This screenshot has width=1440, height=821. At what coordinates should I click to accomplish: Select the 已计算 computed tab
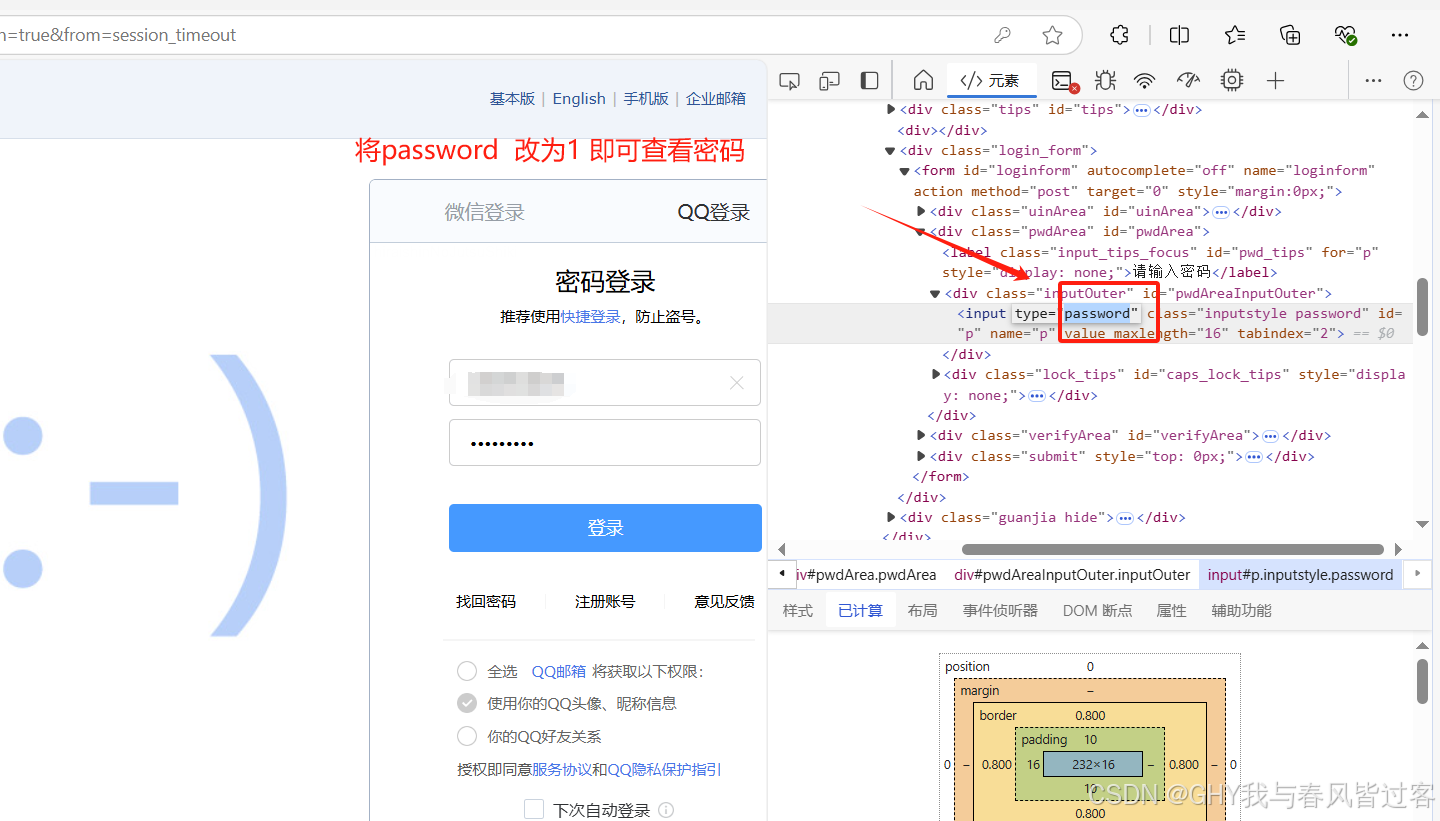tap(860, 610)
